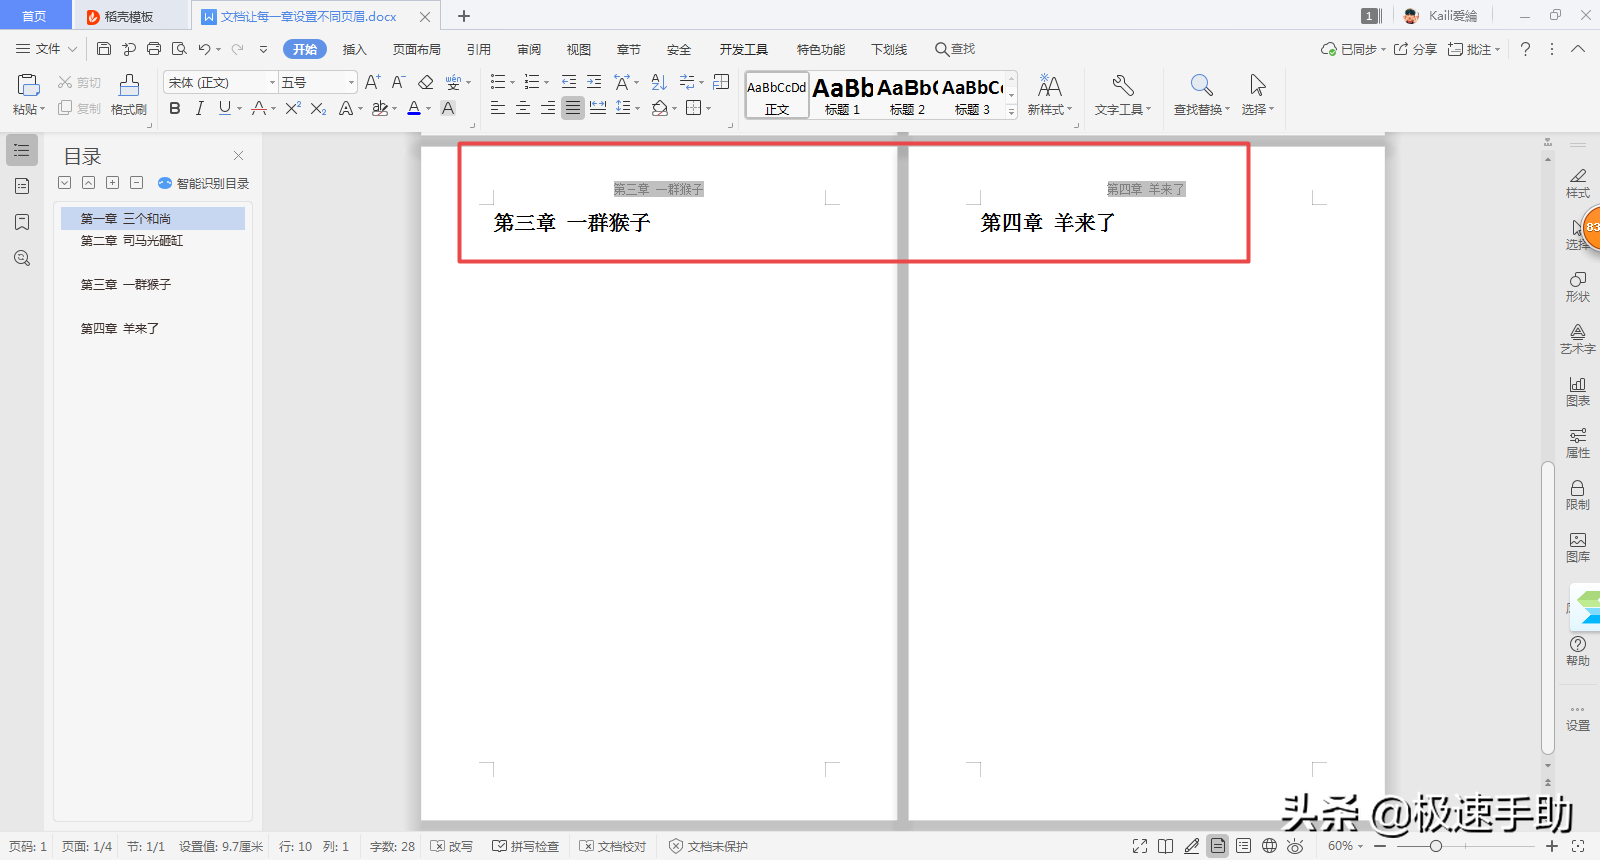This screenshot has width=1600, height=860.
Task: Open the font size combo box
Action: 318,82
